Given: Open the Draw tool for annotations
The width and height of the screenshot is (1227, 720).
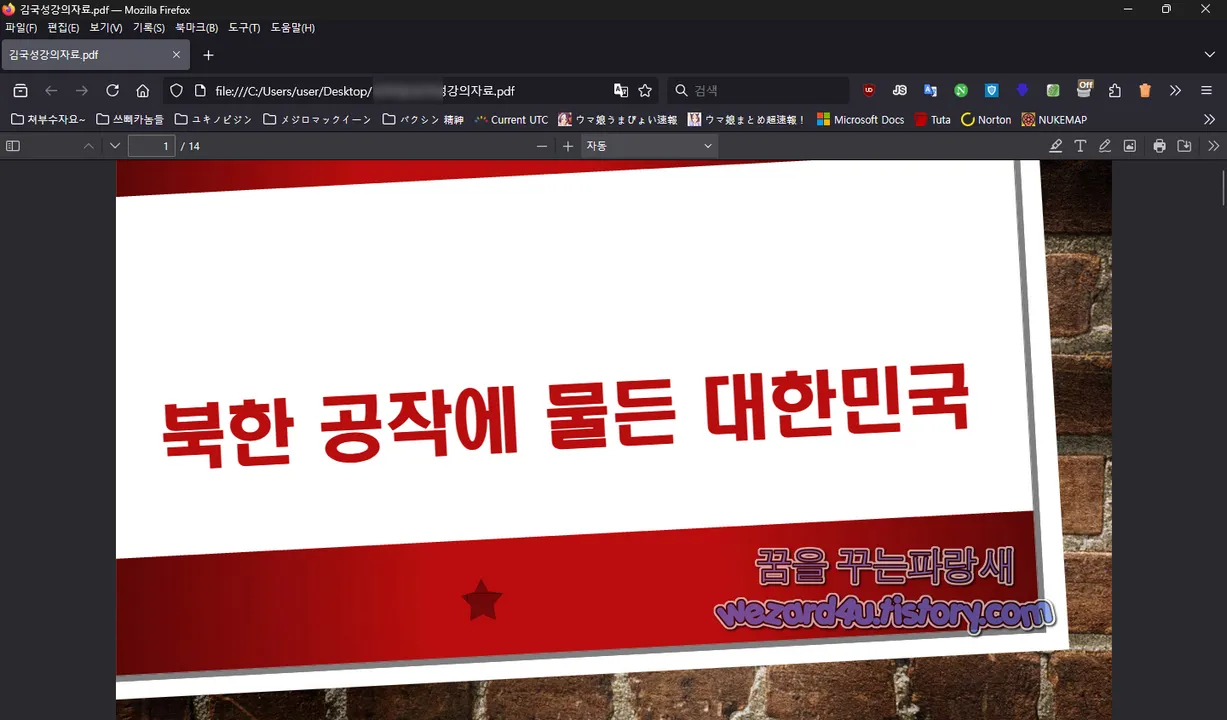Looking at the screenshot, I should 1104,145.
